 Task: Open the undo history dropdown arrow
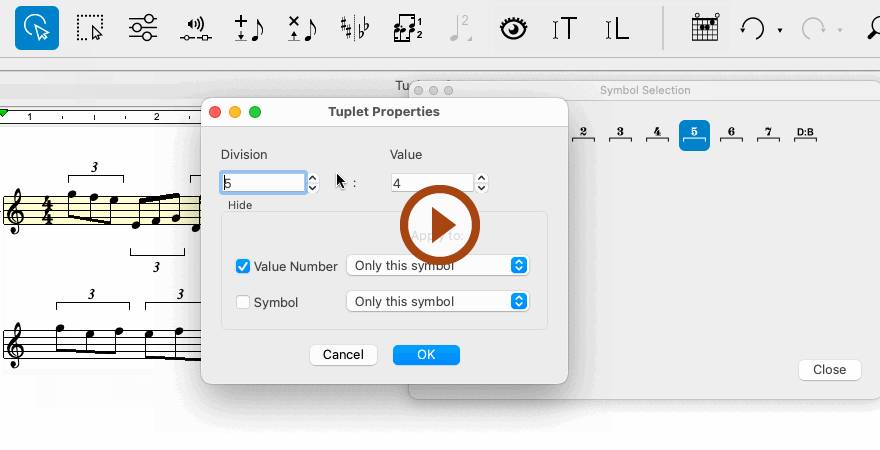click(780, 30)
